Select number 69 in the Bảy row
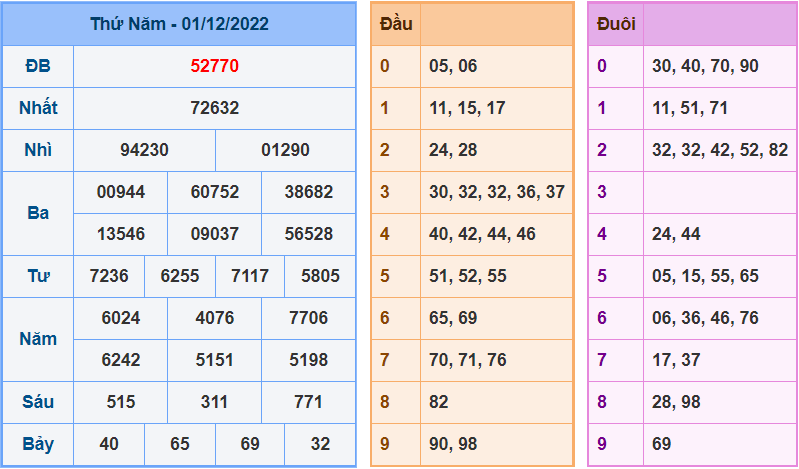 (x=250, y=444)
